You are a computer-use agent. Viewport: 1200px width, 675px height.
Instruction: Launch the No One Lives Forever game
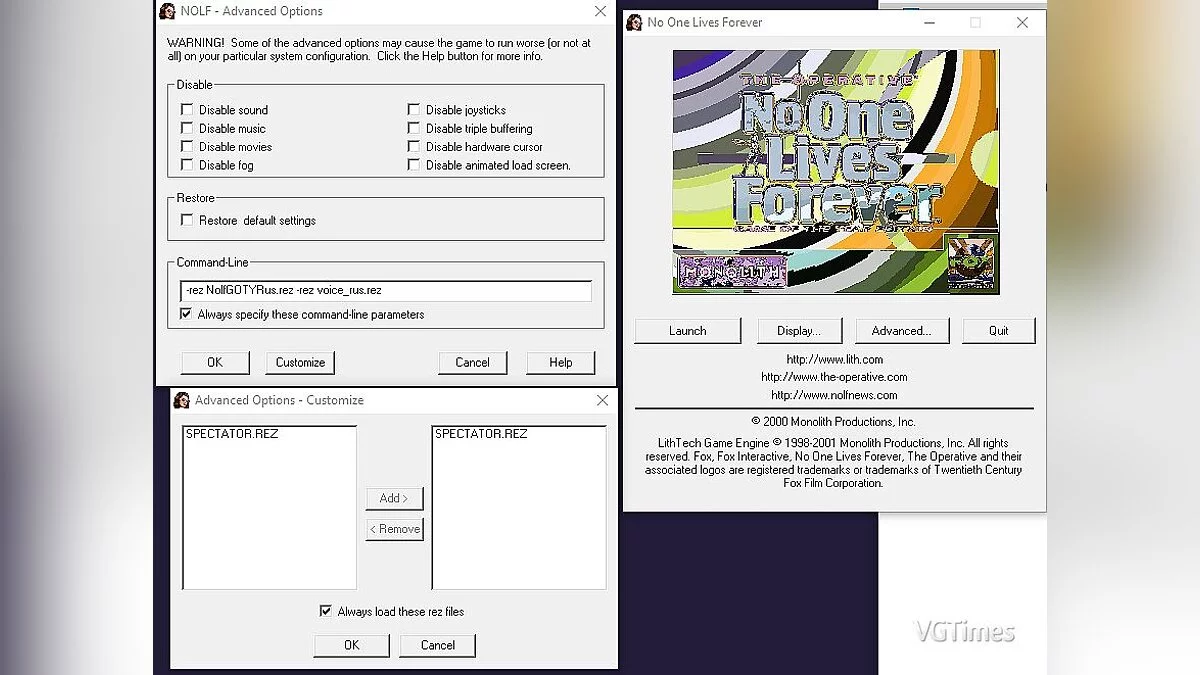(688, 331)
